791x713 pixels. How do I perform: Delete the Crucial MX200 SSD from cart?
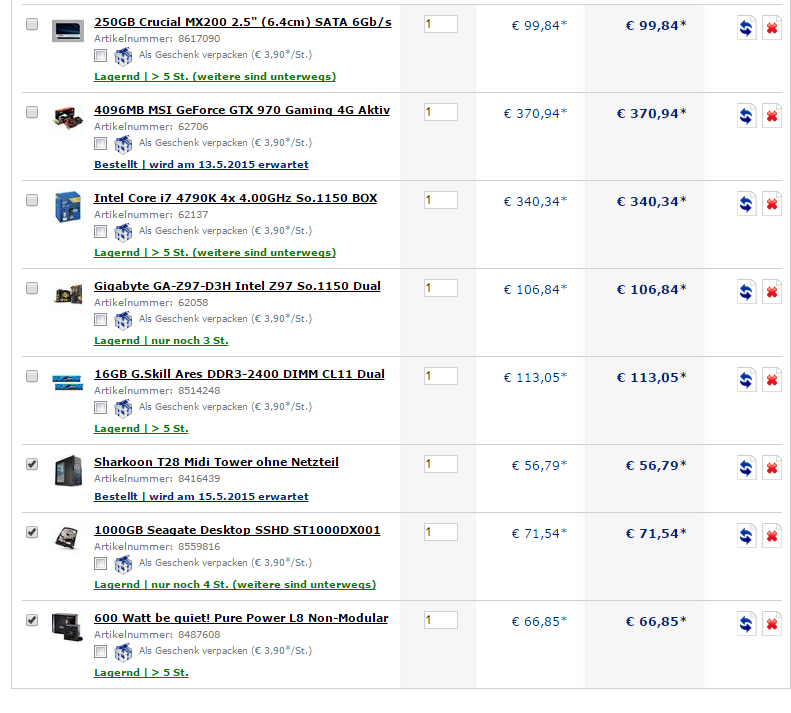[x=772, y=28]
